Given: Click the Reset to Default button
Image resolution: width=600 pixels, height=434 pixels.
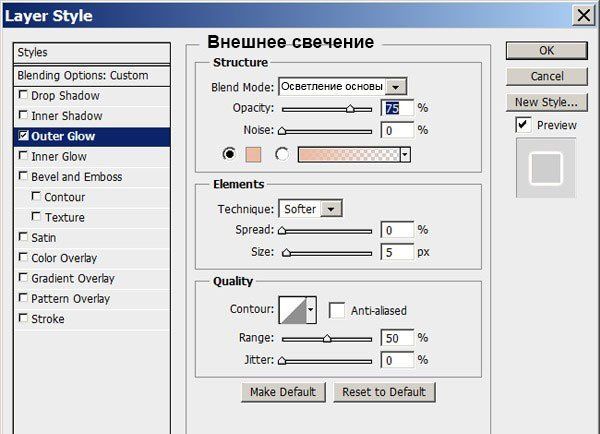Looking at the screenshot, I should tap(384, 392).
